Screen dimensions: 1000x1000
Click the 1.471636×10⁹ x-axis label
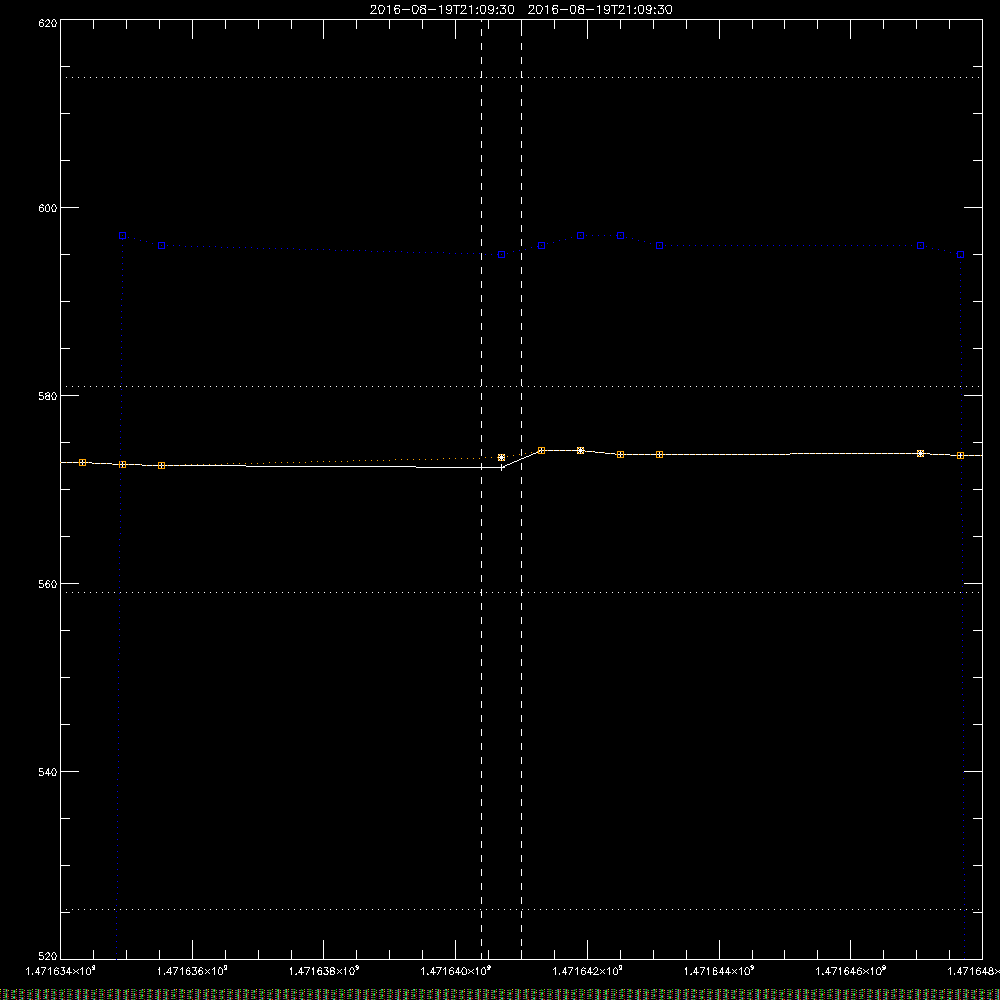point(192,971)
